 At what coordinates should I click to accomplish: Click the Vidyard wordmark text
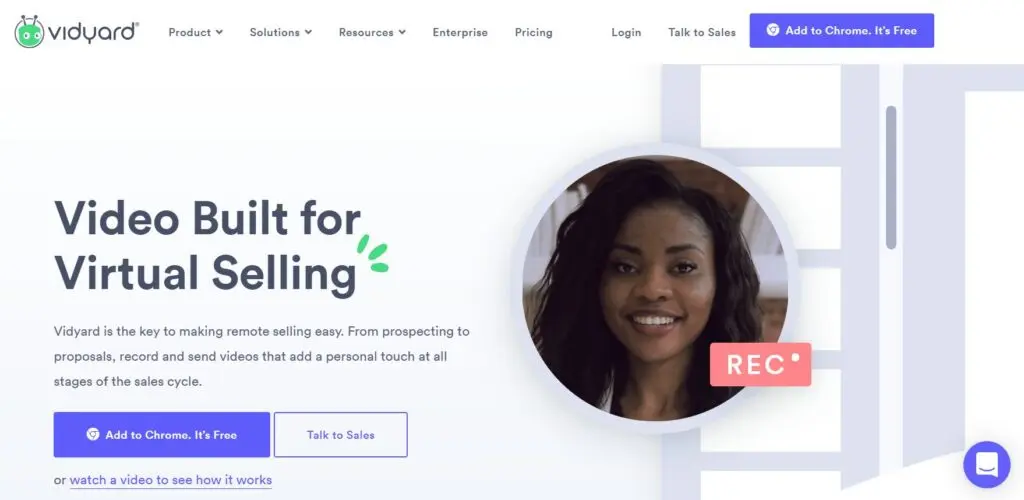point(93,32)
